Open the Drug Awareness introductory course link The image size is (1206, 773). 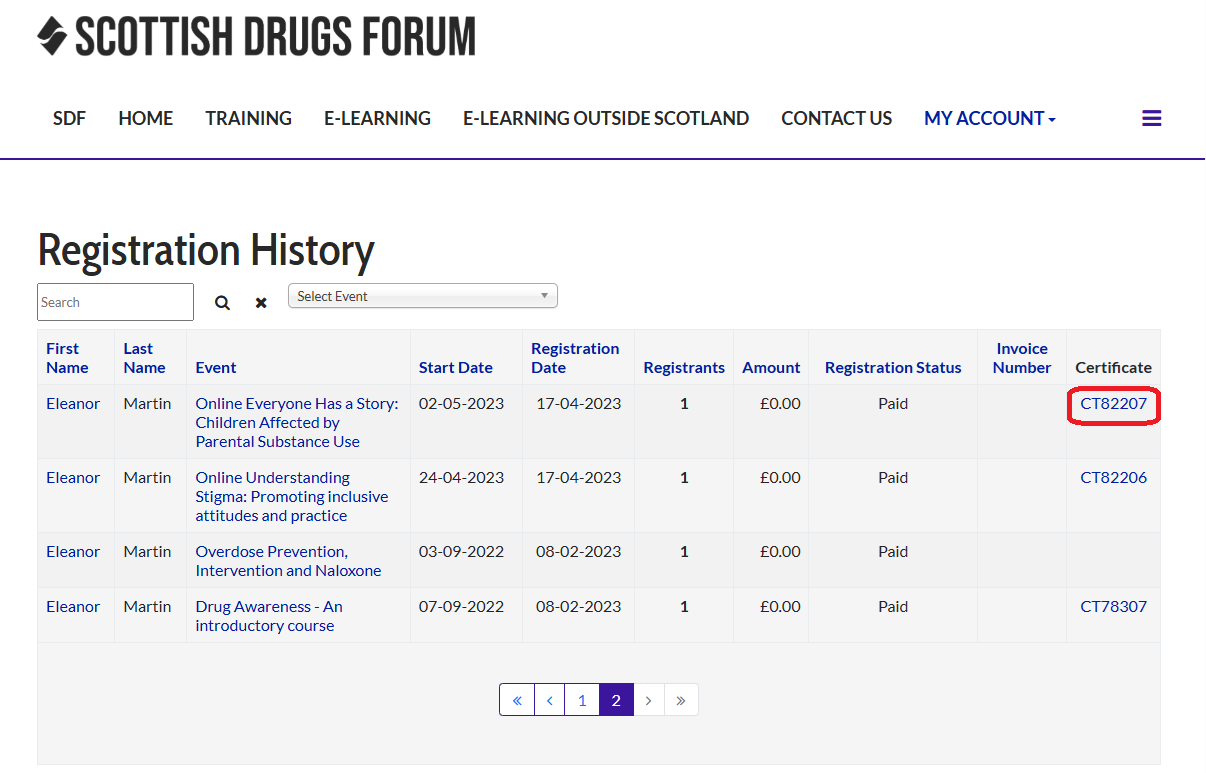pyautogui.click(x=268, y=615)
